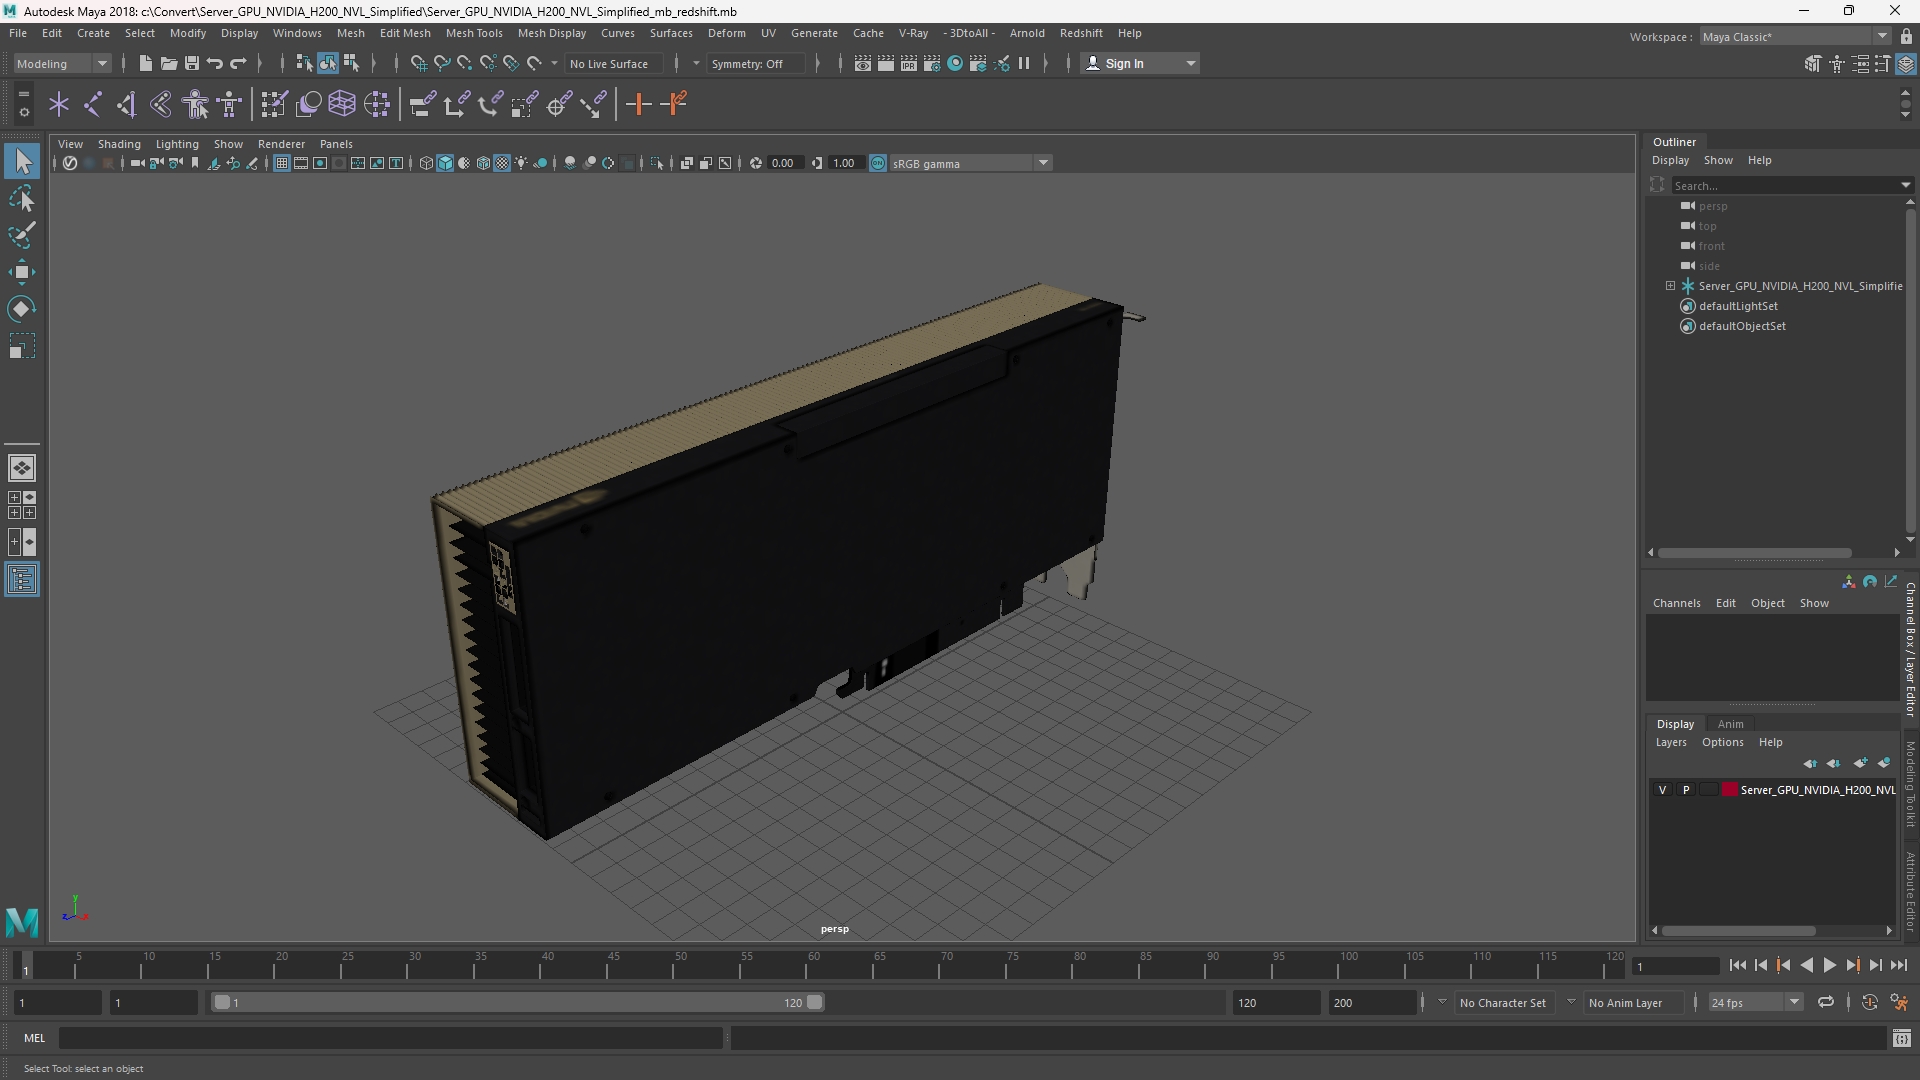
Task: Create a new scene with the New Scene icon
Action: 145,63
